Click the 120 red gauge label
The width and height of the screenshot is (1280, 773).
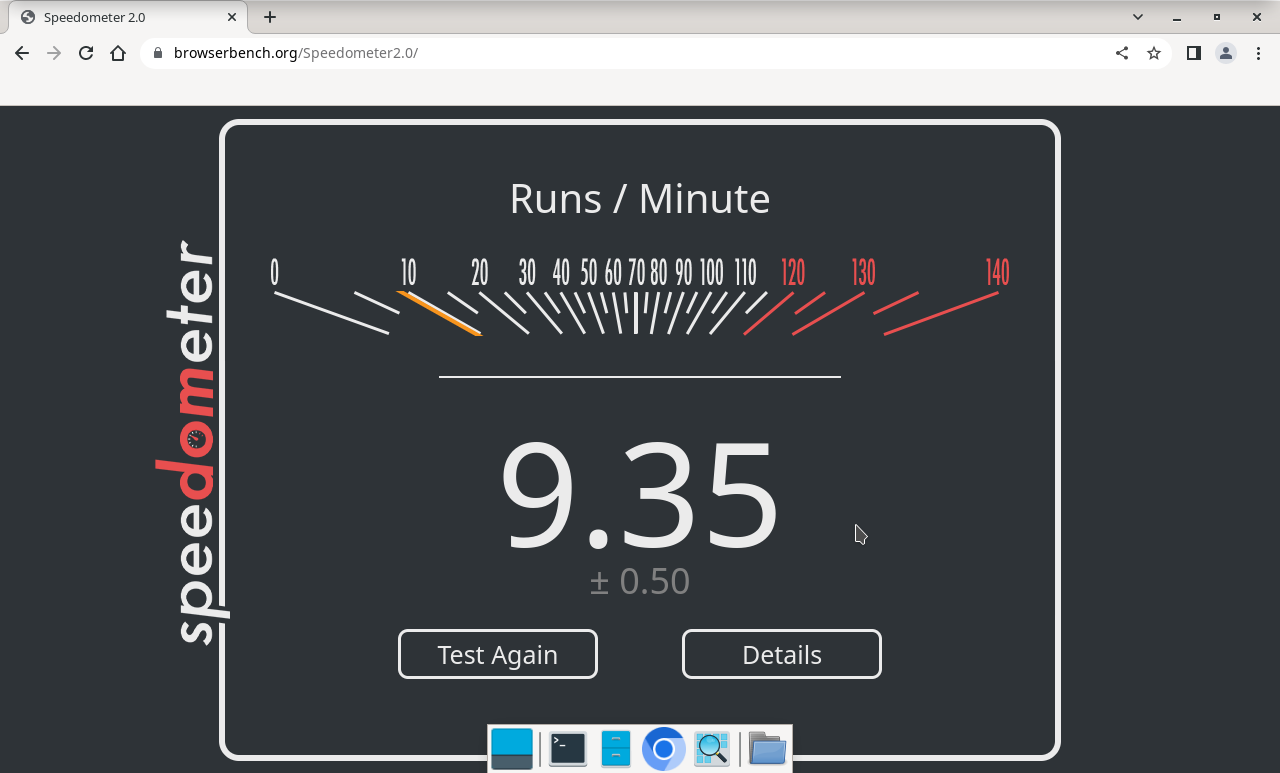[793, 272]
